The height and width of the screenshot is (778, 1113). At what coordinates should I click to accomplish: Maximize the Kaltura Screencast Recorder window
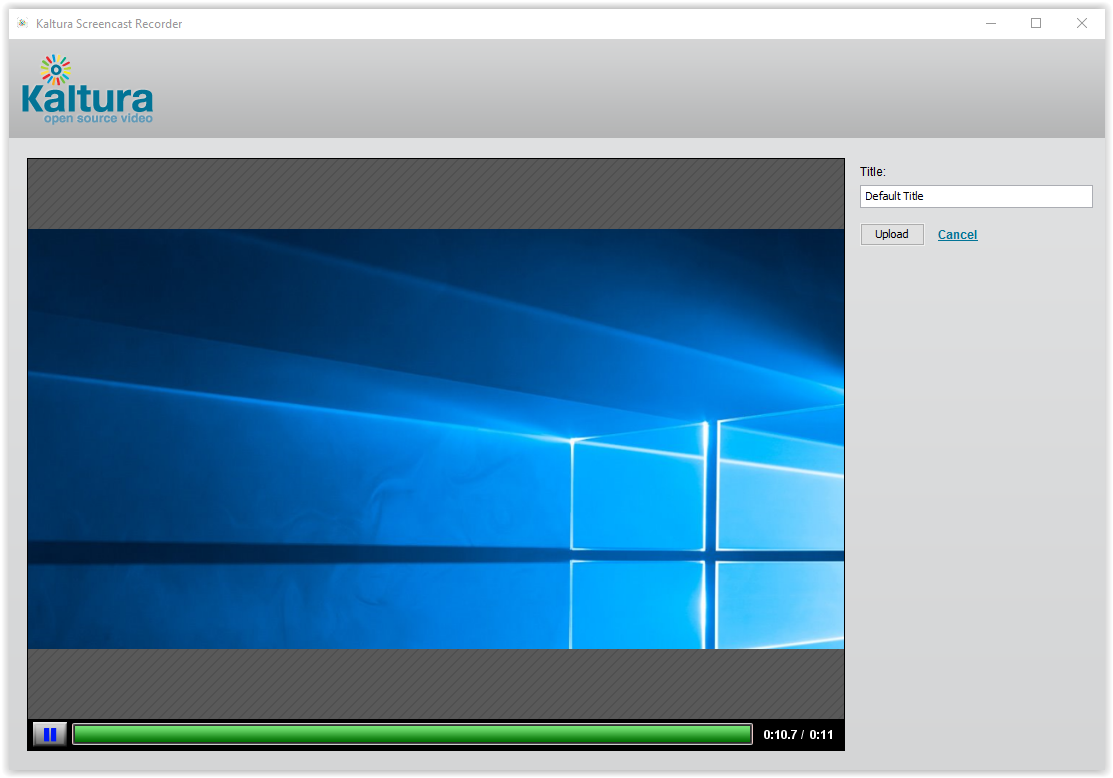[1036, 23]
